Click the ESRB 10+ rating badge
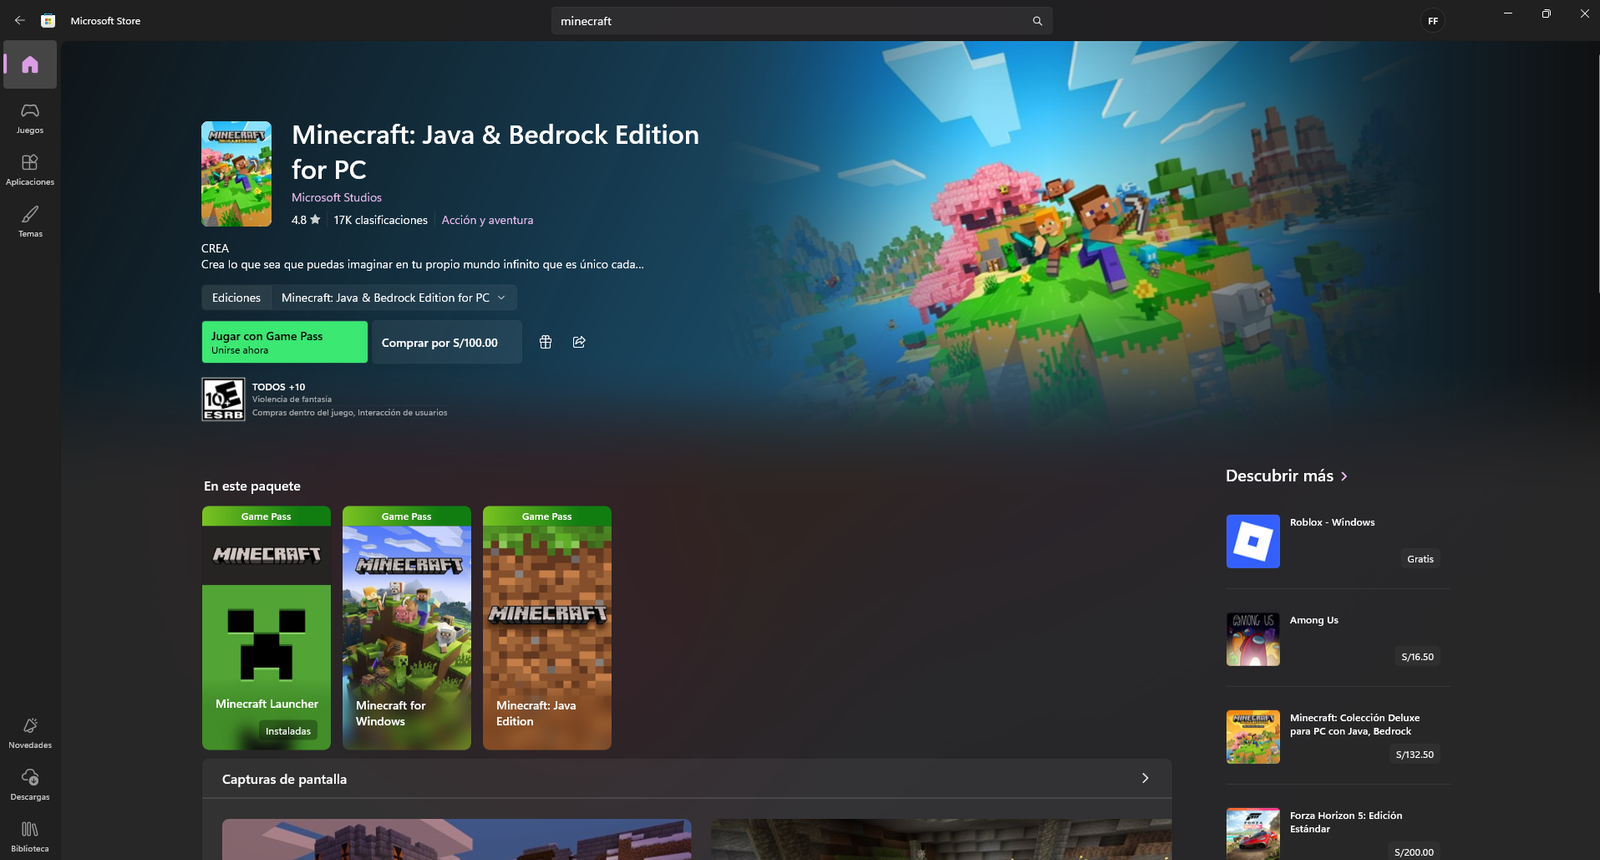Viewport: 1600px width, 860px height. pyautogui.click(x=223, y=399)
